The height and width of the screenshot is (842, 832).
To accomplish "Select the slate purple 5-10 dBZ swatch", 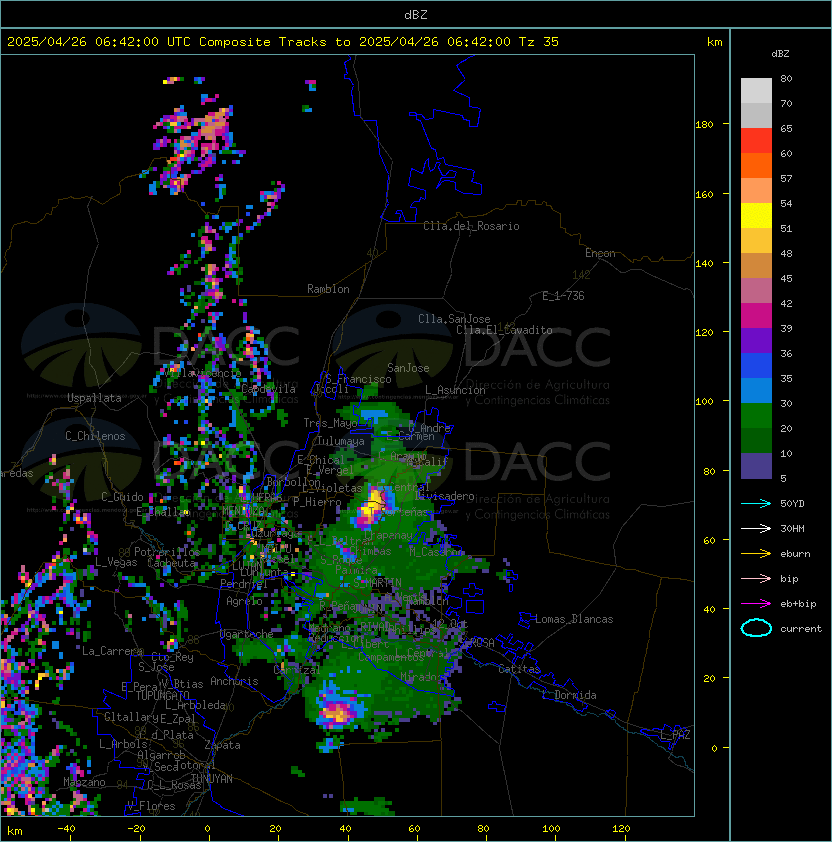I will [756, 466].
